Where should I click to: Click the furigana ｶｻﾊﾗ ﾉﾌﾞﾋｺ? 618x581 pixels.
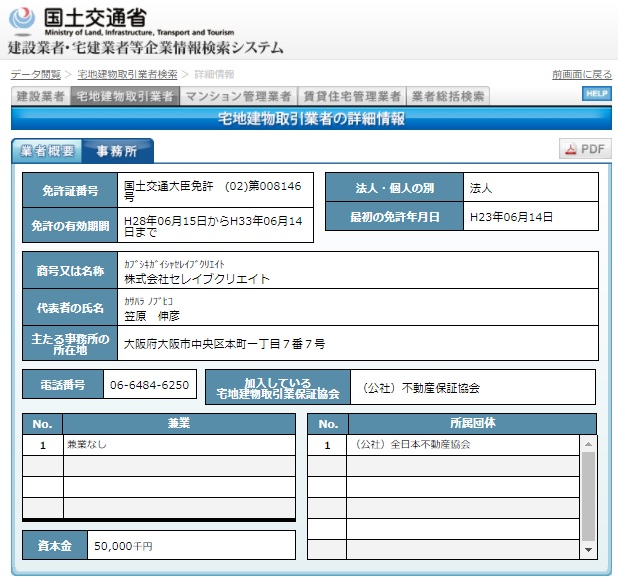point(148,301)
